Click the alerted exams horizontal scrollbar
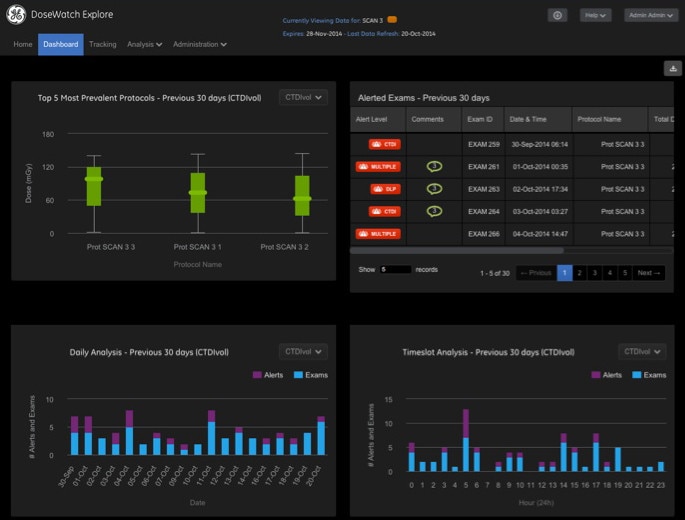685x520 pixels. [x=457, y=251]
